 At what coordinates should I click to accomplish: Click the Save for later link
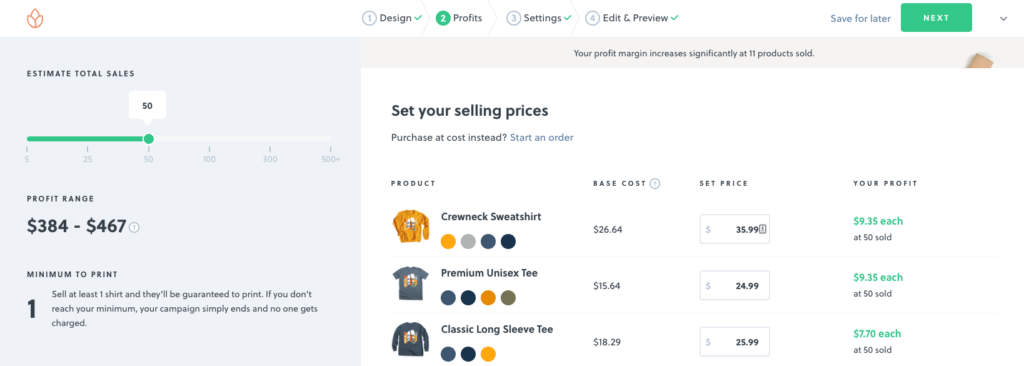[860, 18]
